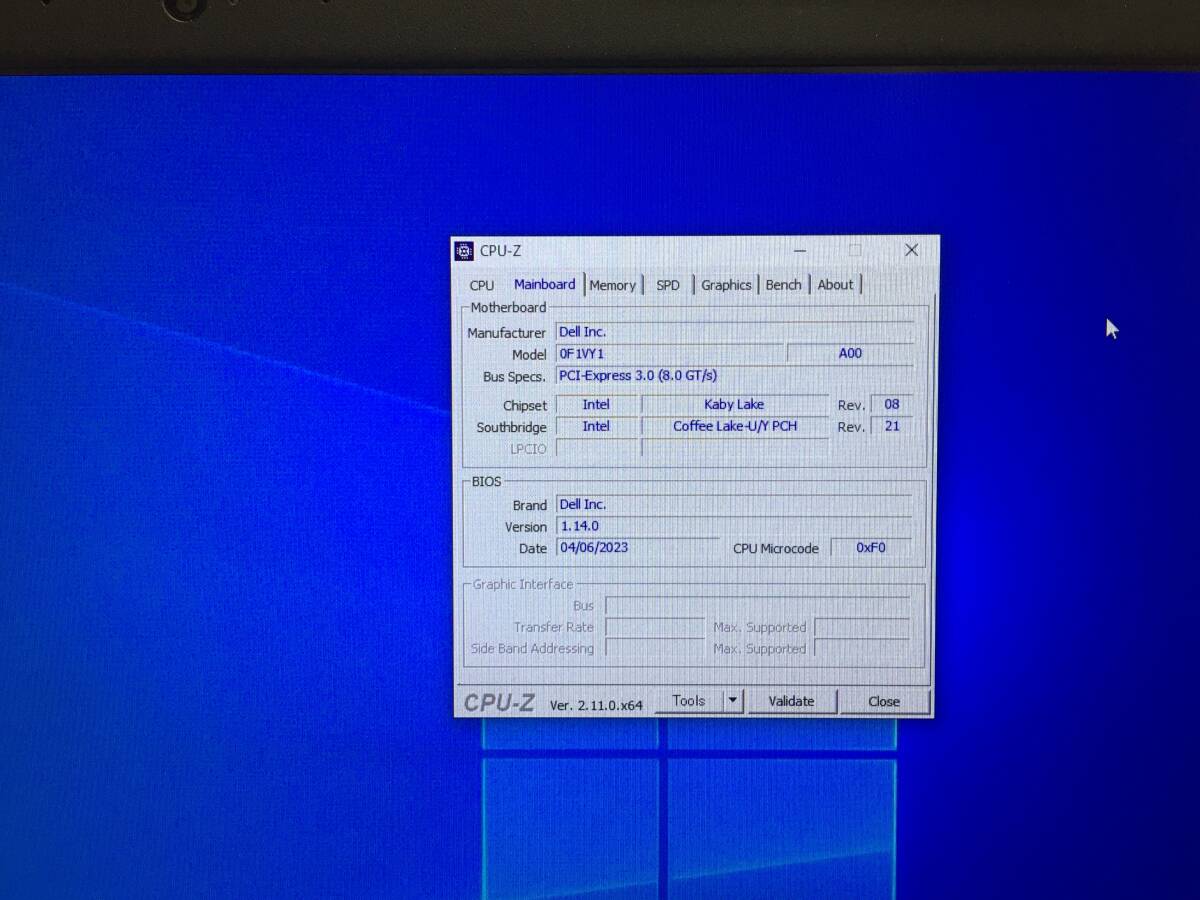Close the CPU-Z window with X
The width and height of the screenshot is (1200, 900).
(x=911, y=250)
